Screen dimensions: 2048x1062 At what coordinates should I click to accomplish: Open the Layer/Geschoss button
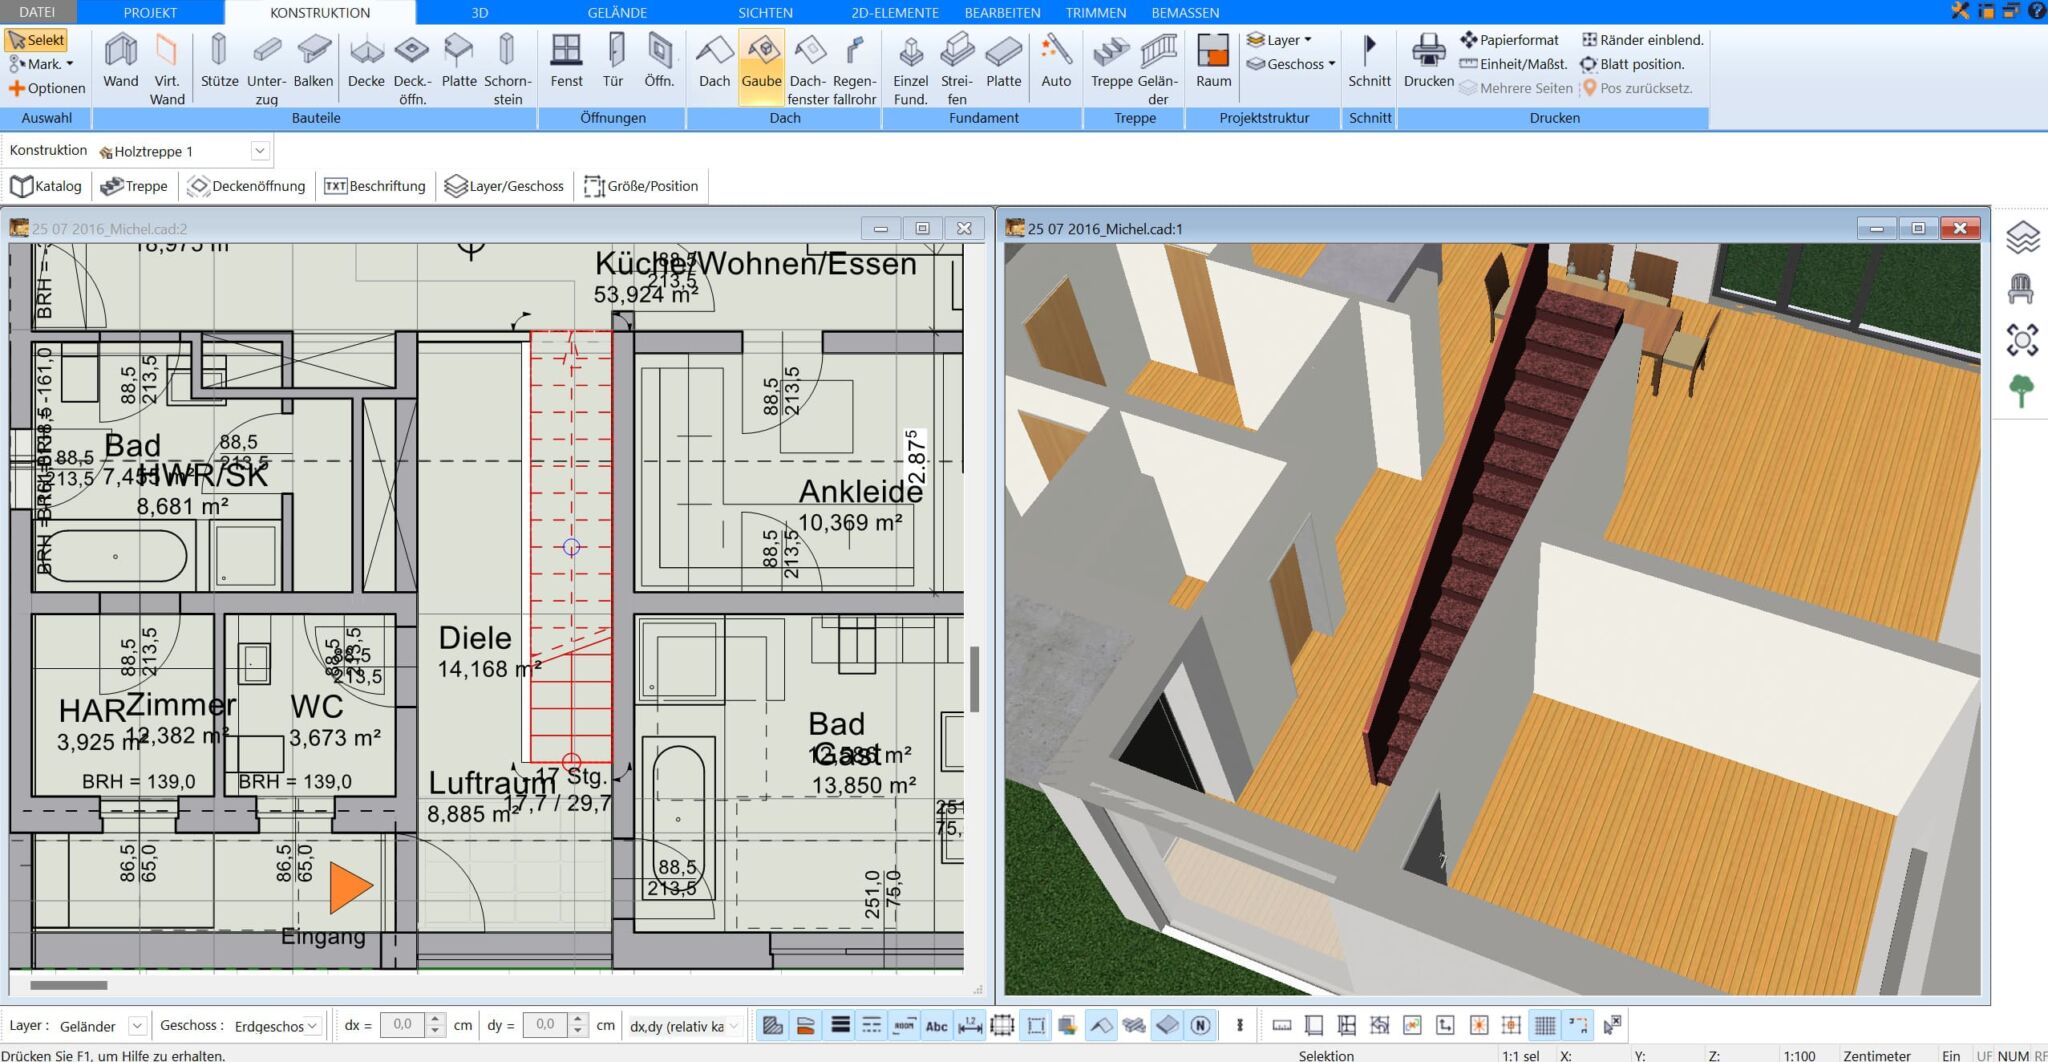pos(504,186)
